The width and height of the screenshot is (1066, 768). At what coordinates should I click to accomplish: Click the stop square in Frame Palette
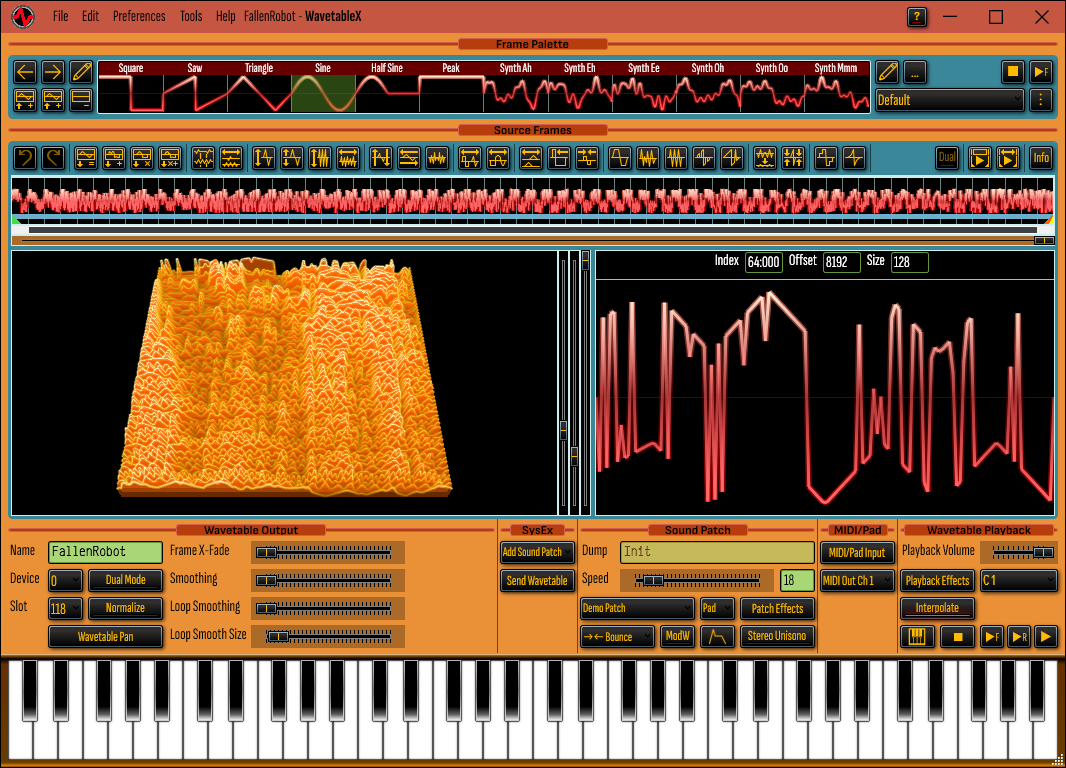pyautogui.click(x=1012, y=72)
